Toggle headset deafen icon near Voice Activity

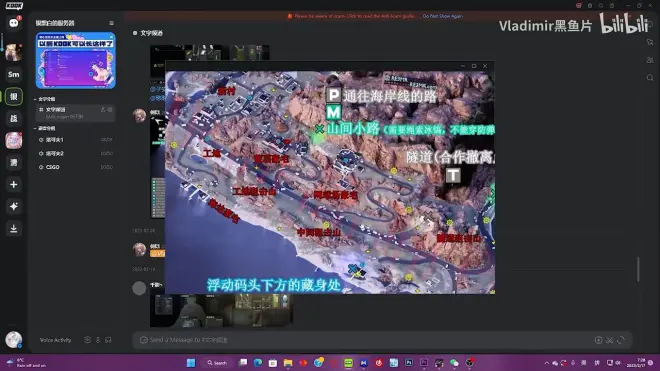108,340
